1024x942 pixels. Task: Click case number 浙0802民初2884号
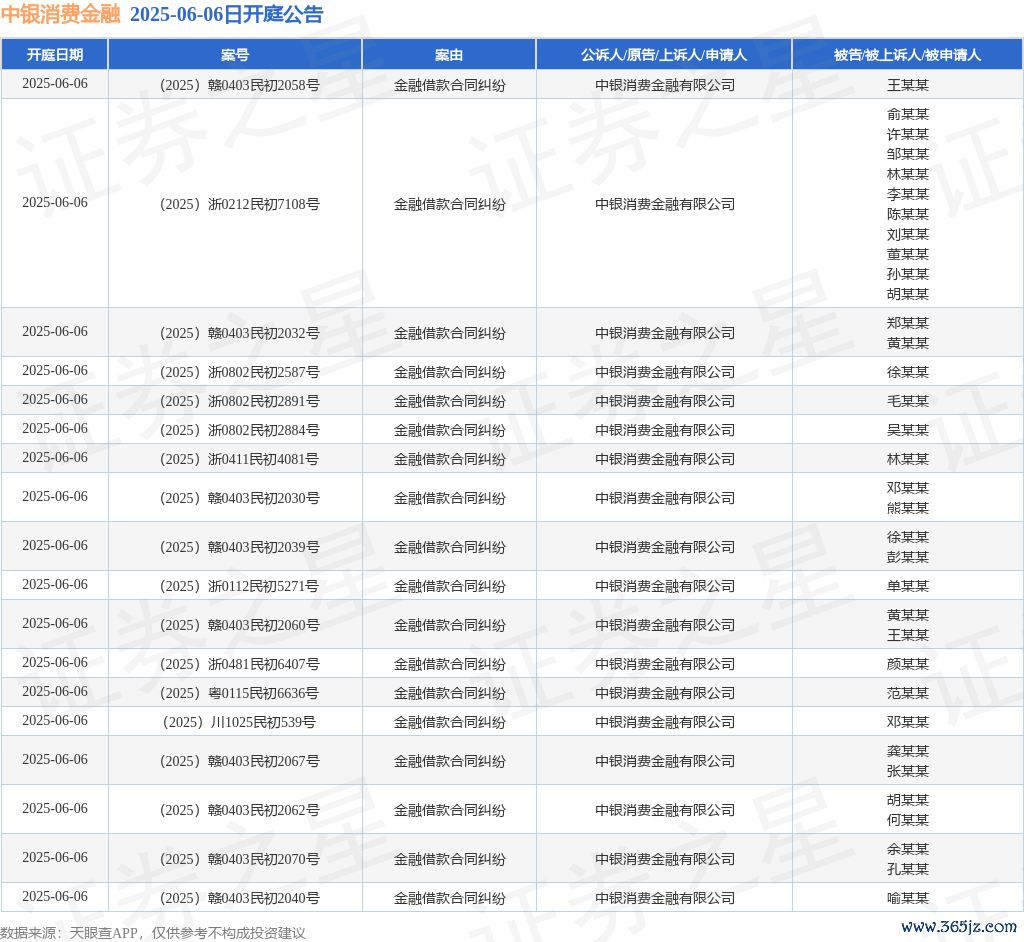tap(240, 430)
